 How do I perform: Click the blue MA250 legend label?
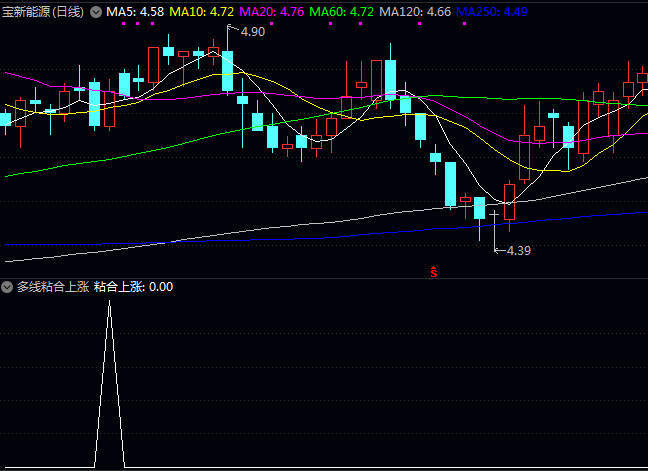pos(492,12)
